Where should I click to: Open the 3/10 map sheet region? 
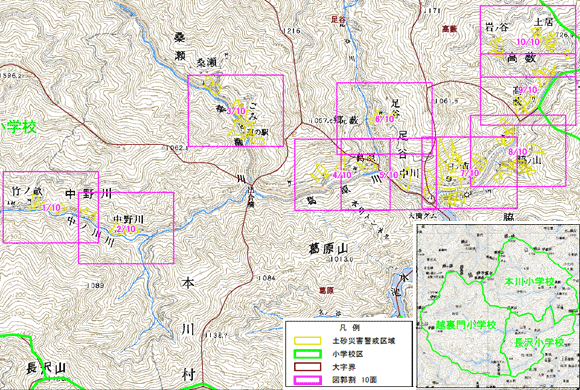236,111
